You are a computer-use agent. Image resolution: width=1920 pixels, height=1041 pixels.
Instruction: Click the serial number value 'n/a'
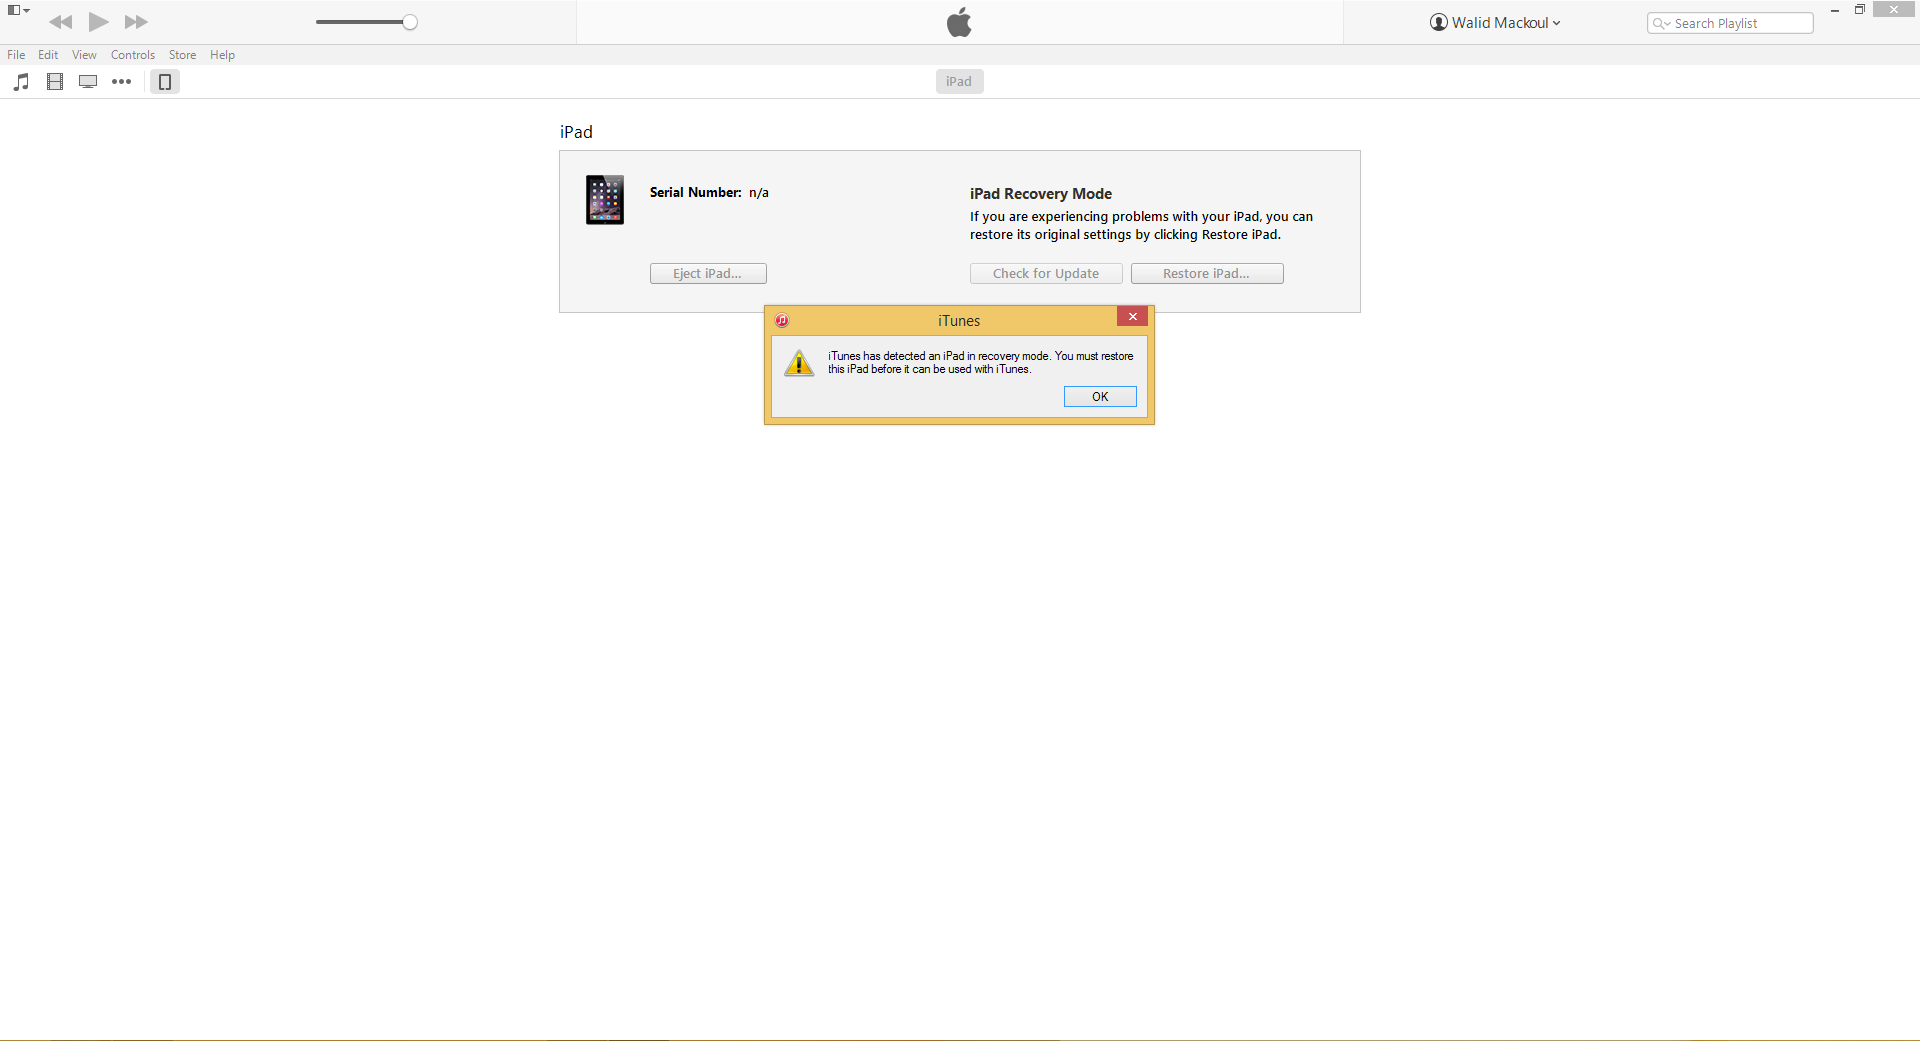[x=759, y=193]
